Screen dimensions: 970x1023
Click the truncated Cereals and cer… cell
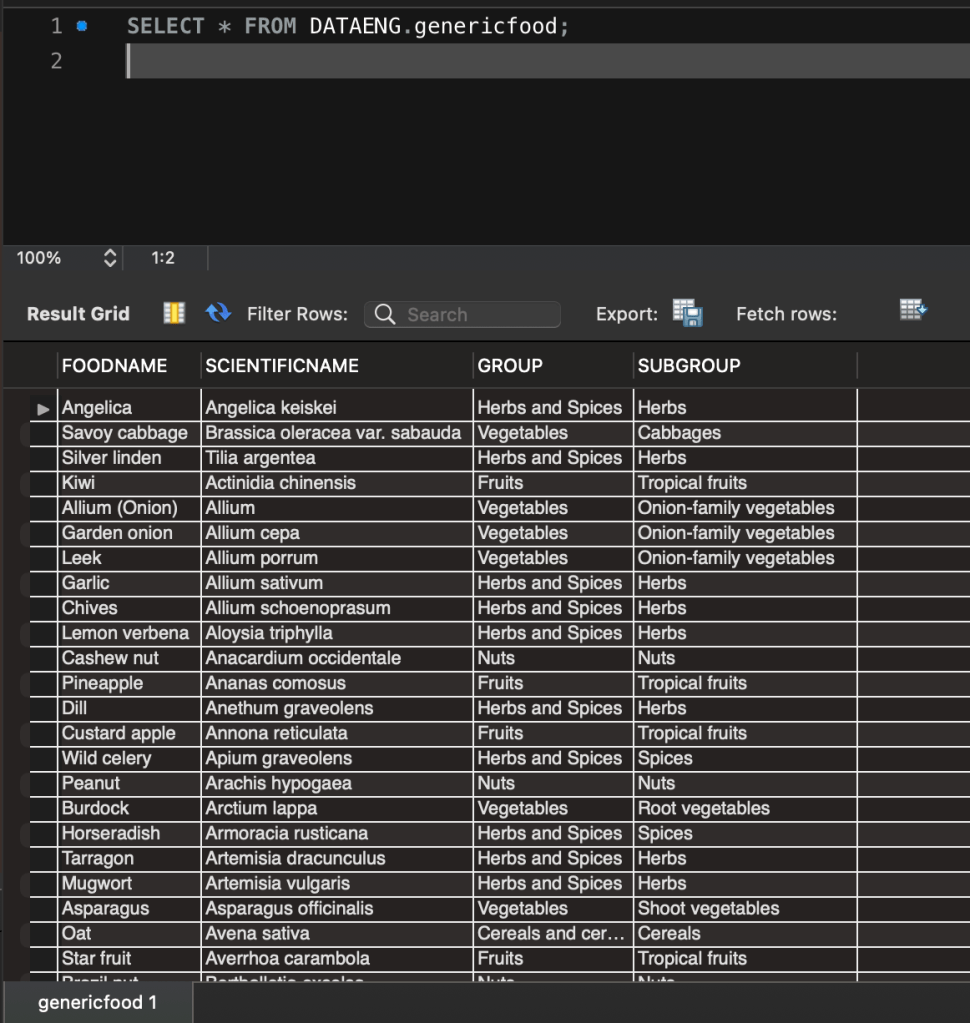550,933
